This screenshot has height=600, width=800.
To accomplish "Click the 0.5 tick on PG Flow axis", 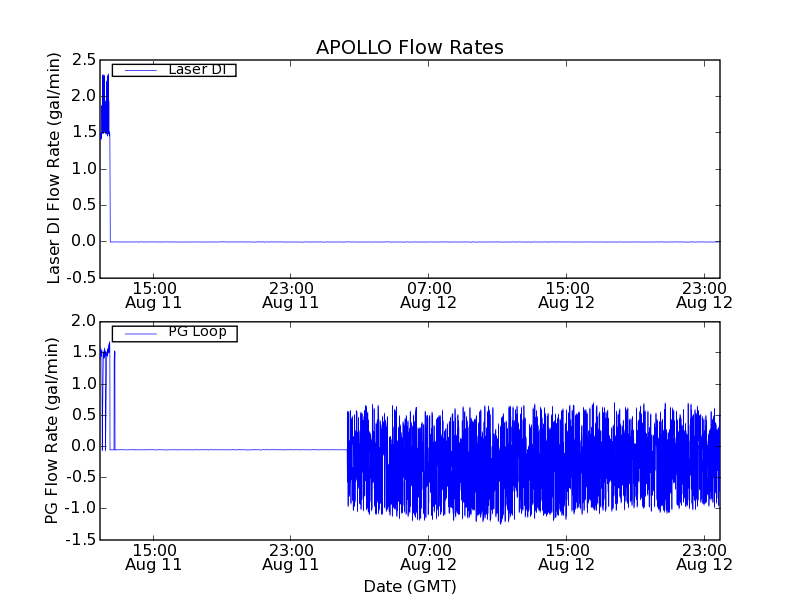I will (x=84, y=415).
